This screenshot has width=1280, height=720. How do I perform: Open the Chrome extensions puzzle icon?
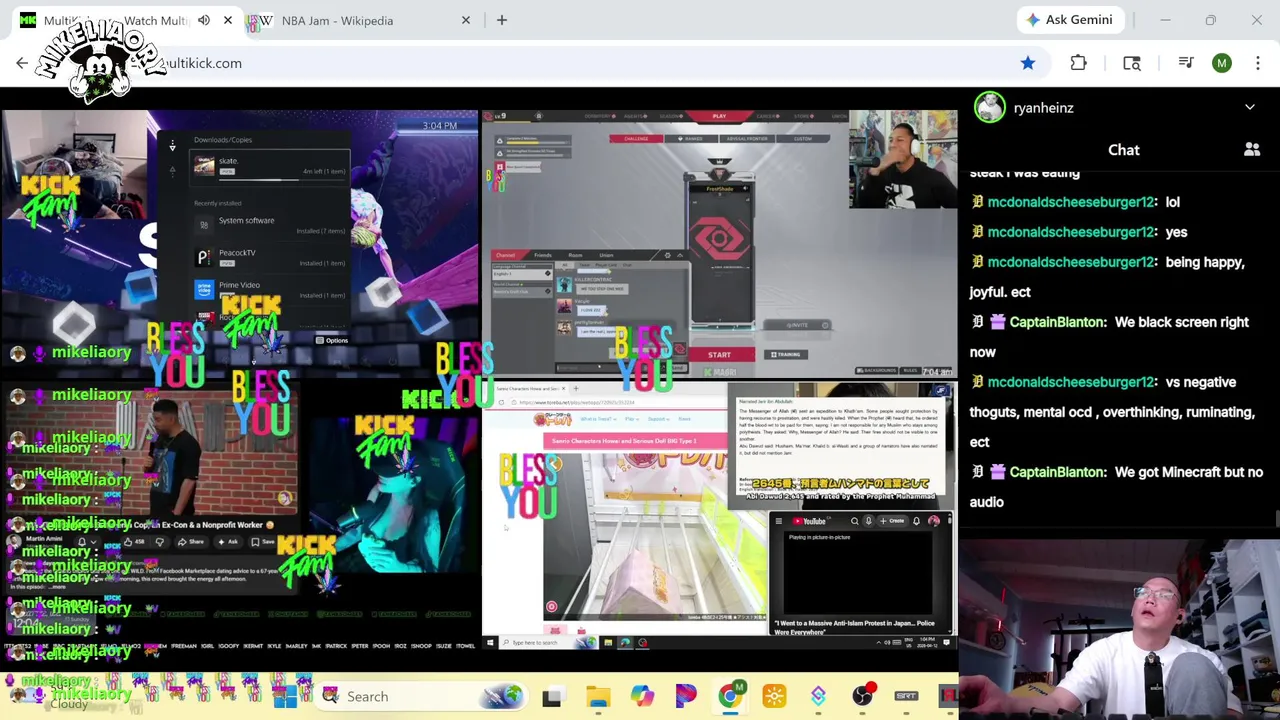[x=1078, y=63]
